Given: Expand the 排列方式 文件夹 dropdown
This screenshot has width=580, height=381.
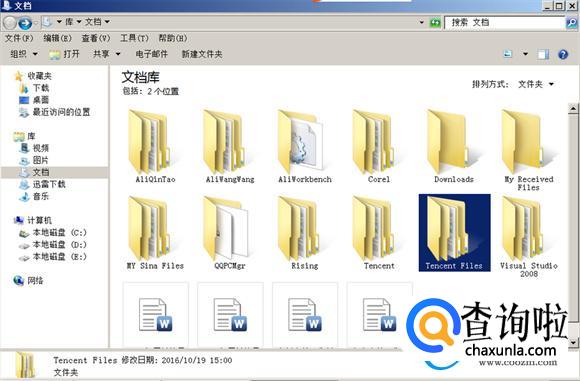Looking at the screenshot, I should [x=535, y=84].
